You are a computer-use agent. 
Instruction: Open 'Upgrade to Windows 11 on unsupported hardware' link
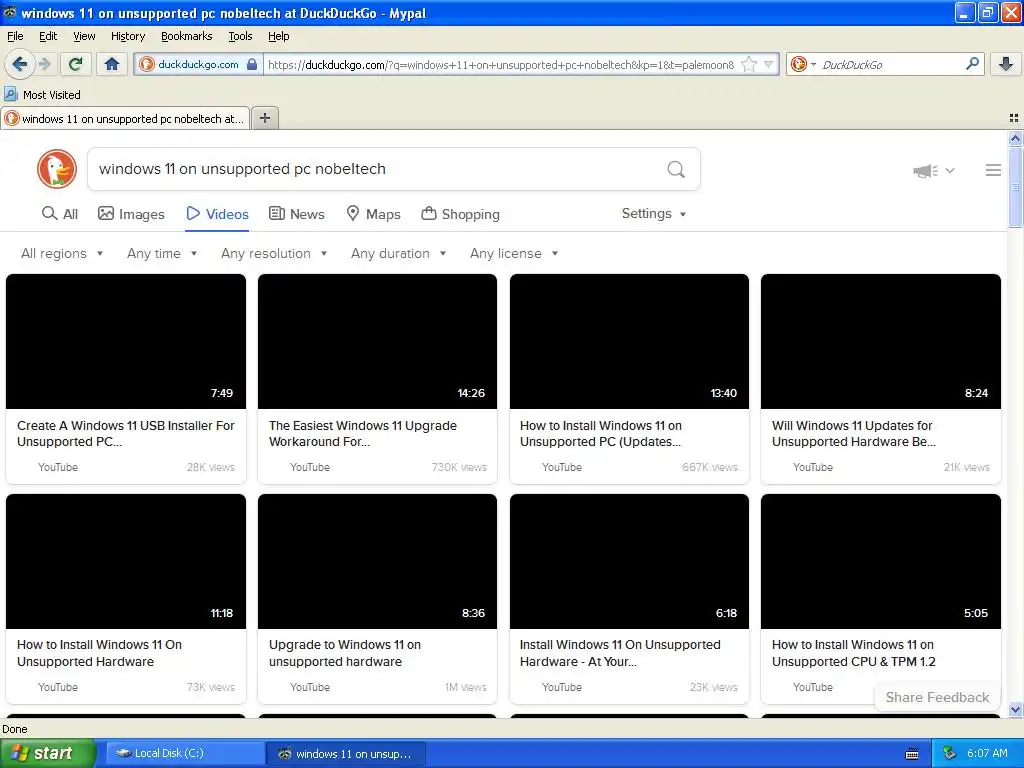click(344, 653)
